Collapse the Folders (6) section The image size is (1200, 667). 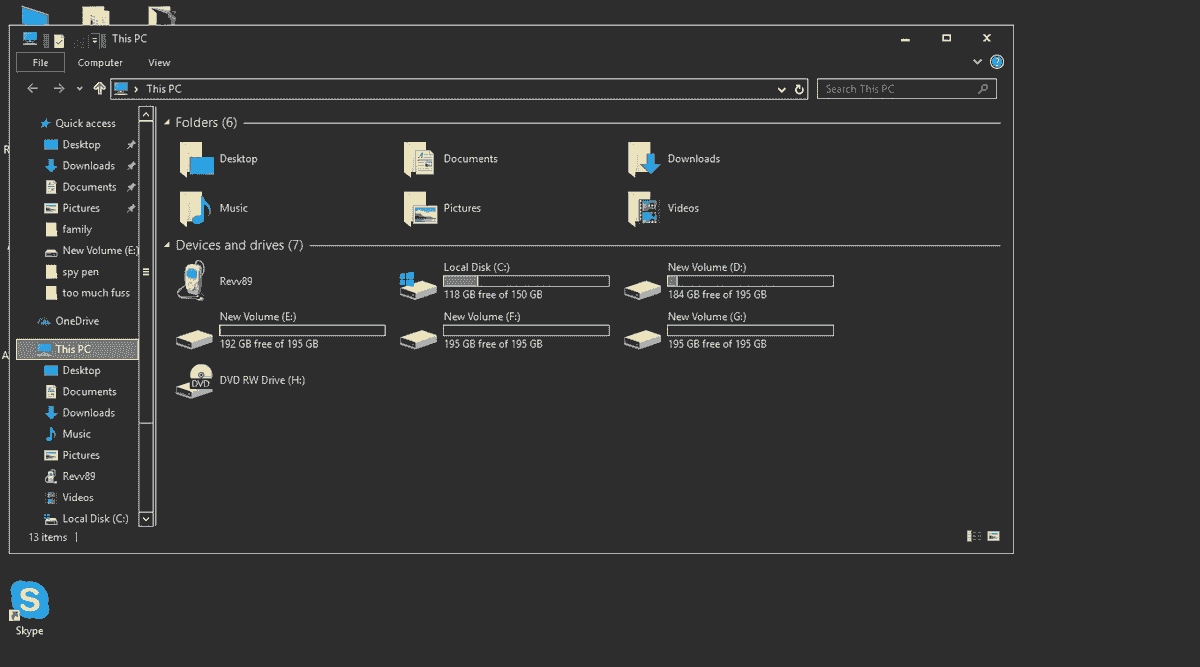[x=167, y=122]
